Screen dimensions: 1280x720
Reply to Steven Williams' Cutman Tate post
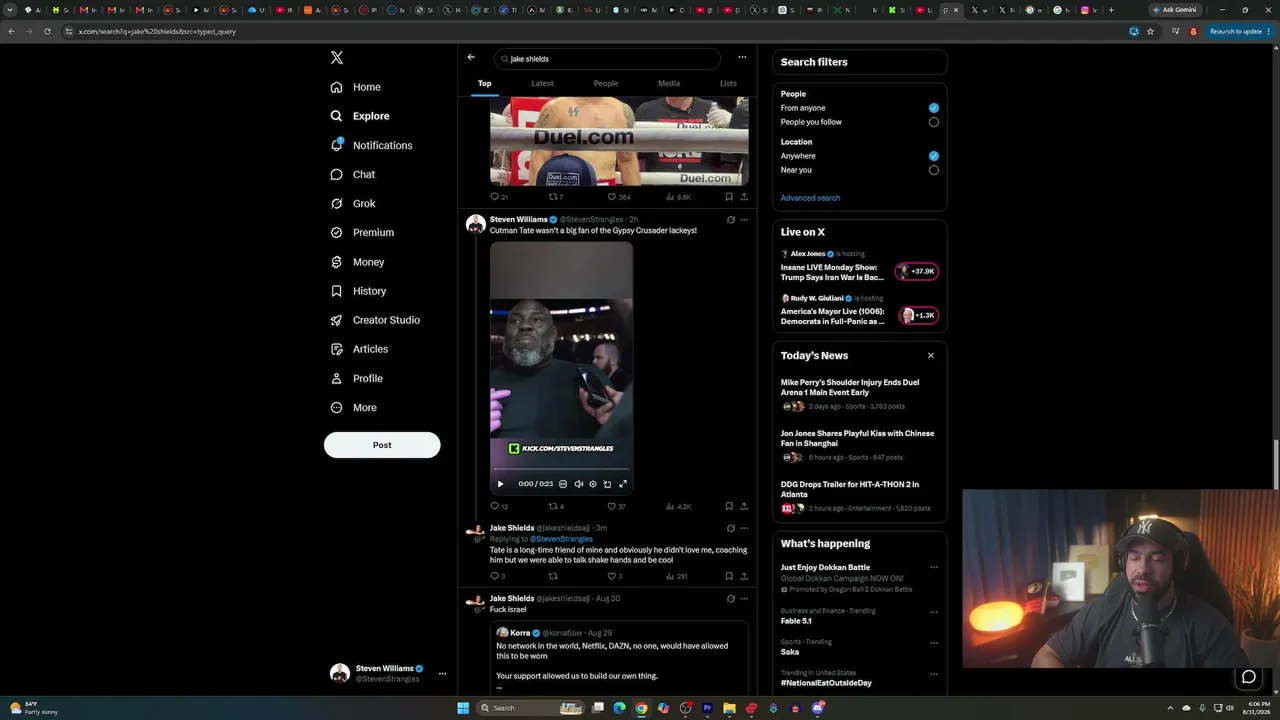pos(499,506)
